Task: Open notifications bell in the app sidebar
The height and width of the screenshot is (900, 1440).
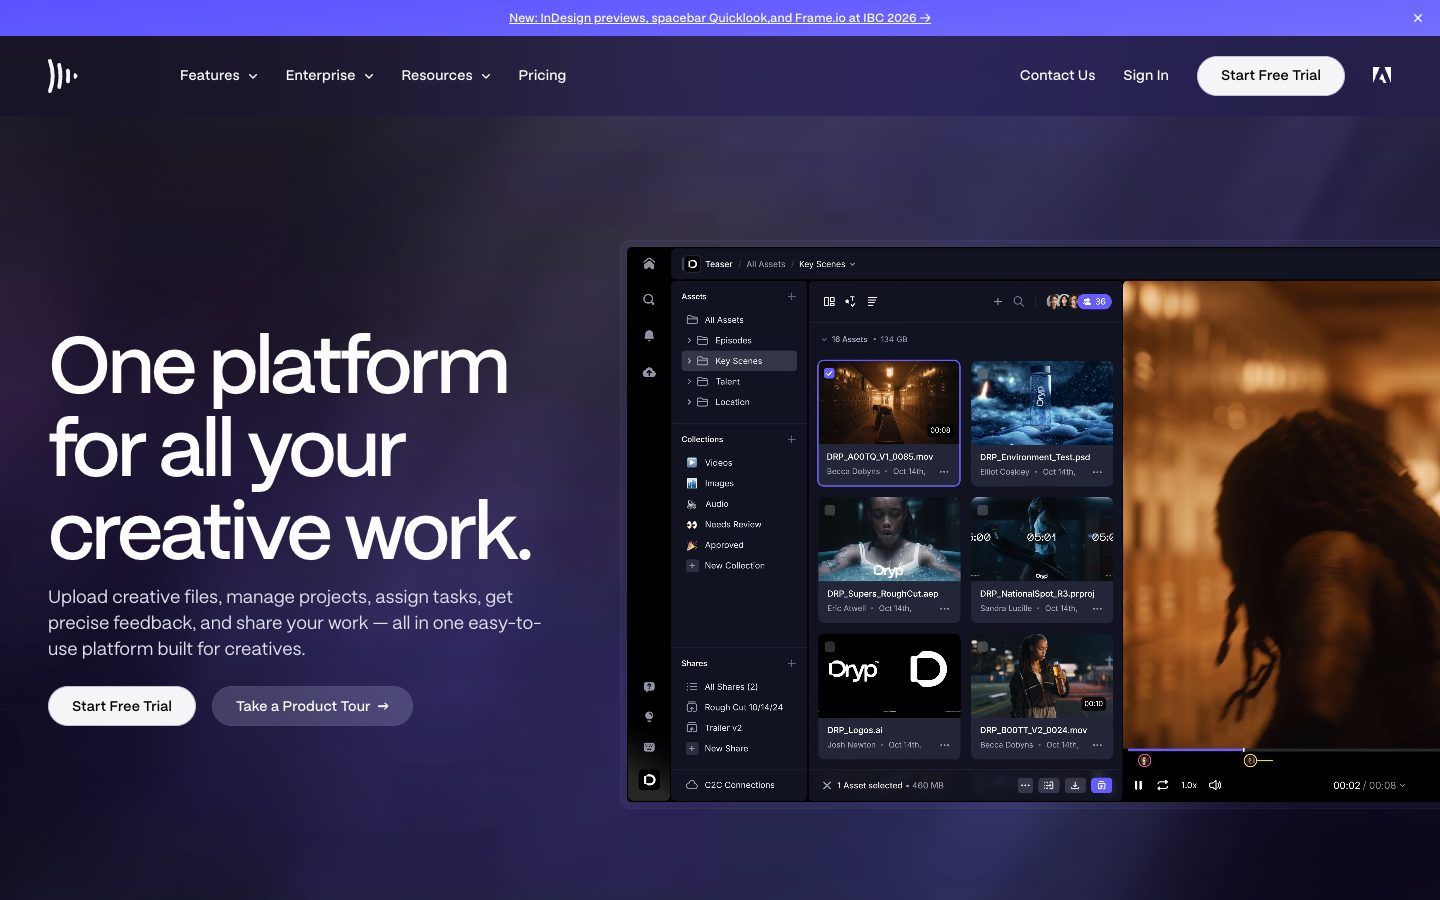Action: [x=649, y=336]
